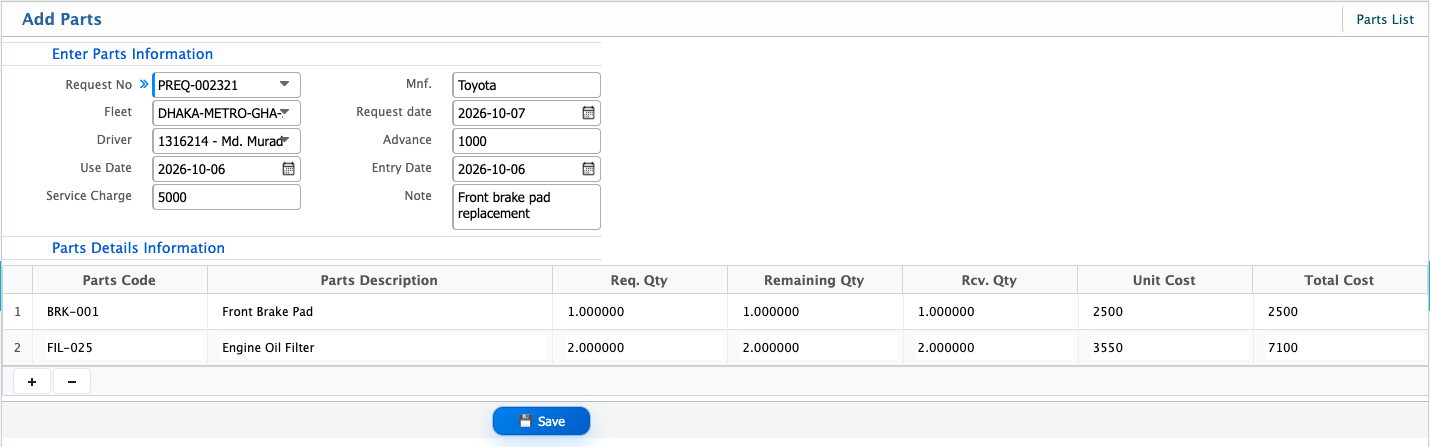
Task: Click row number 2 in parts table
Action: [x=18, y=348]
